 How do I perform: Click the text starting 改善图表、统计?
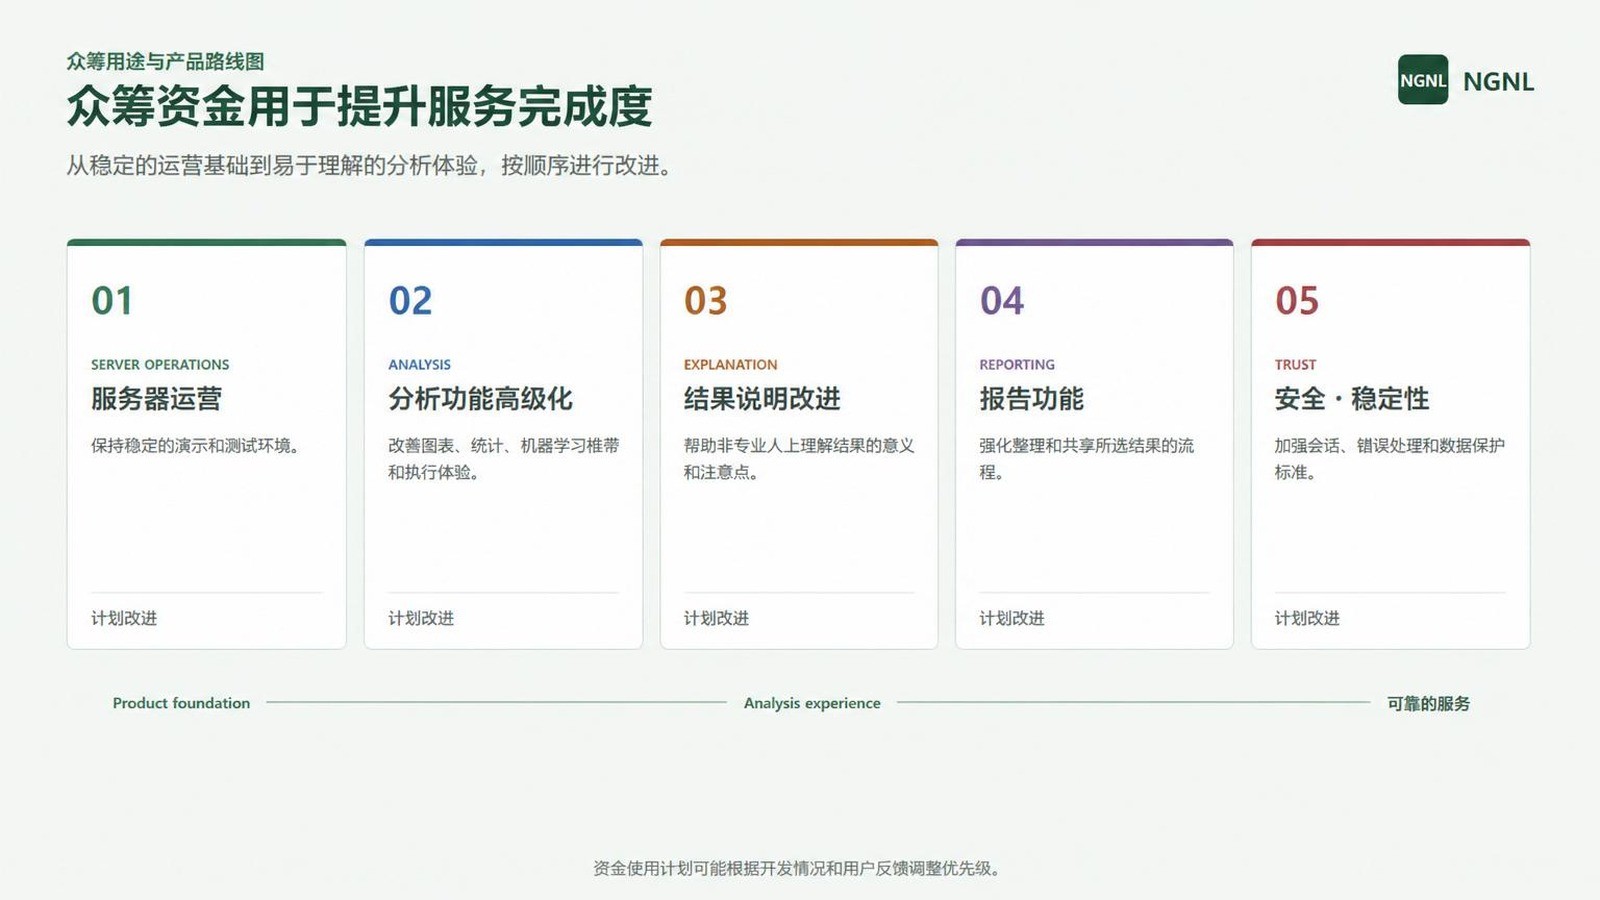pos(504,458)
